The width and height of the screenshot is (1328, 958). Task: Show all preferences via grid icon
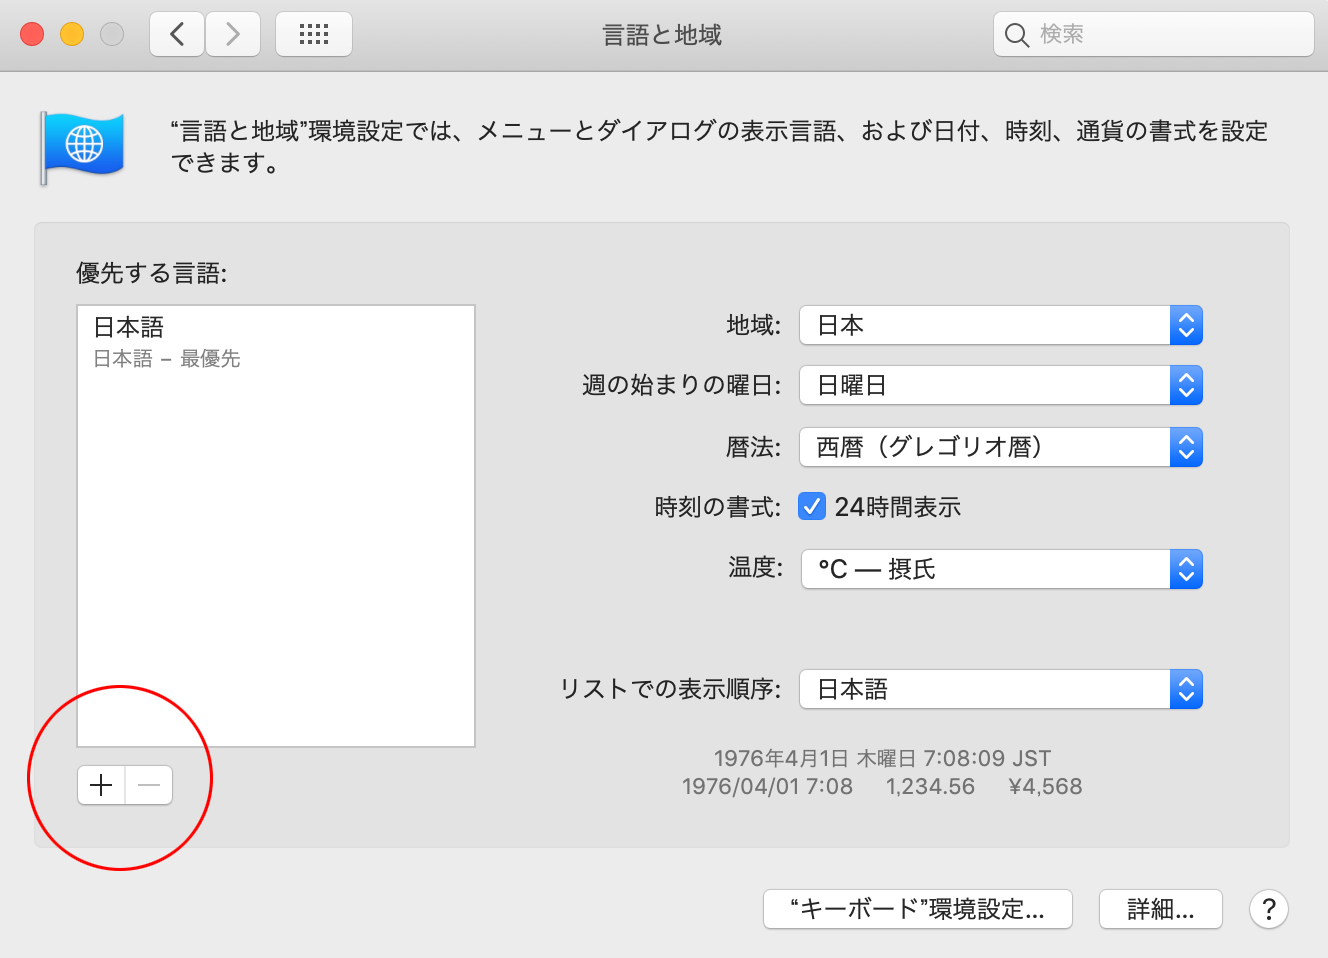tap(314, 35)
